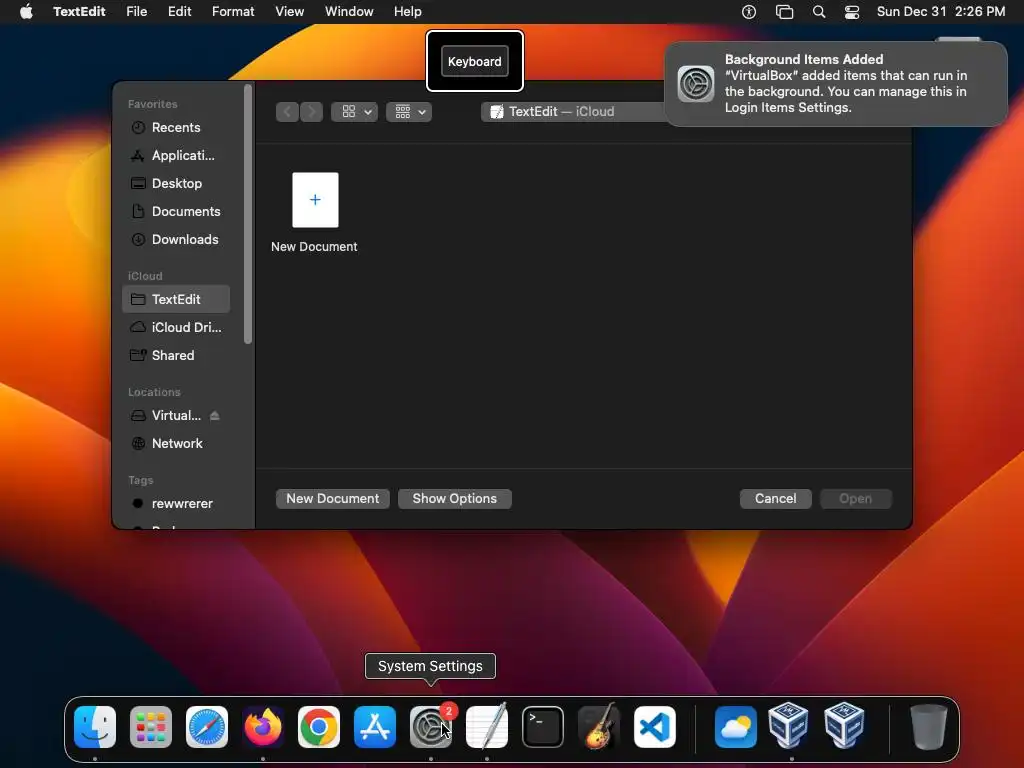Launch Firefox from the Dock
1024x768 pixels.
pos(263,727)
